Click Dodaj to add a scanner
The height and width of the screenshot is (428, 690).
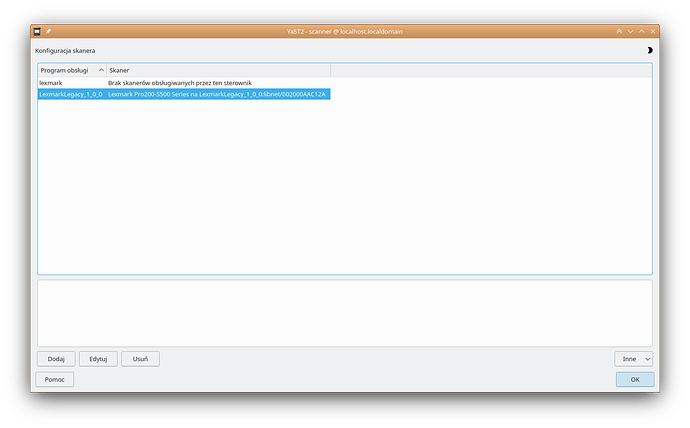pos(56,358)
